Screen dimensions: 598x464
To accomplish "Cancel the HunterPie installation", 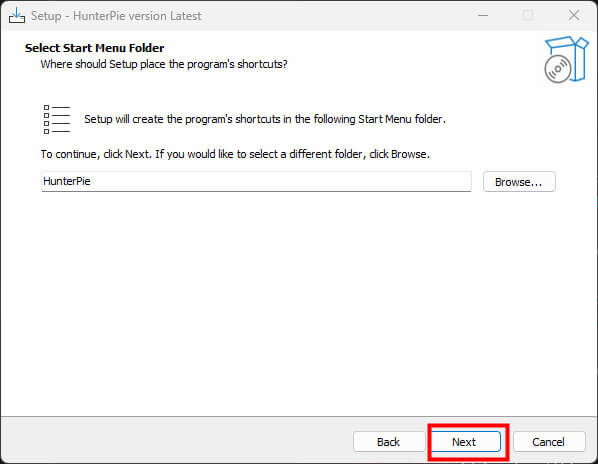I will click(x=549, y=442).
